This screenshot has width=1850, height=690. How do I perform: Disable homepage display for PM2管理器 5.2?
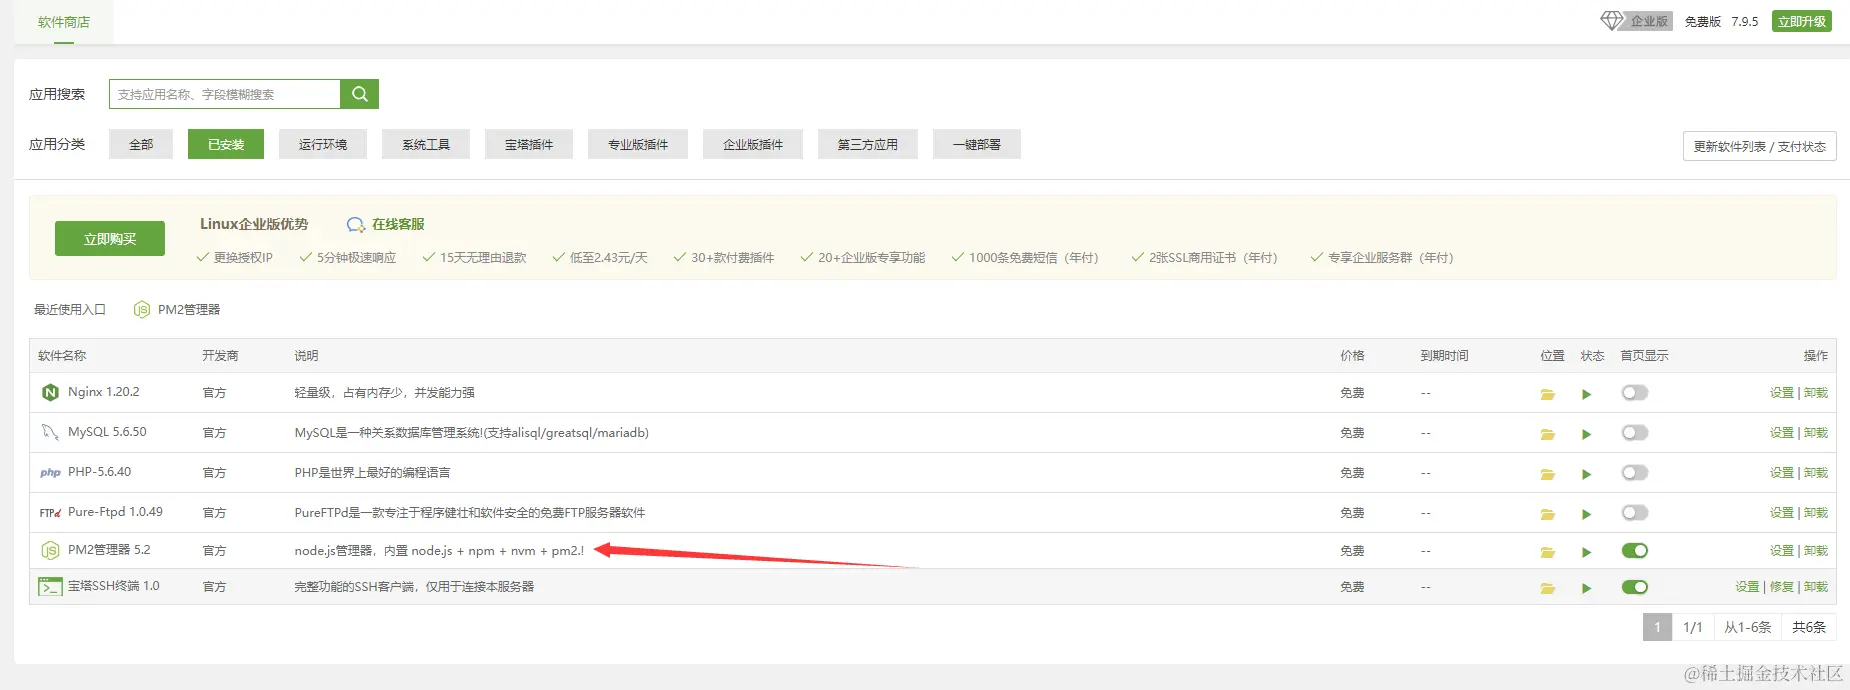(x=1634, y=551)
